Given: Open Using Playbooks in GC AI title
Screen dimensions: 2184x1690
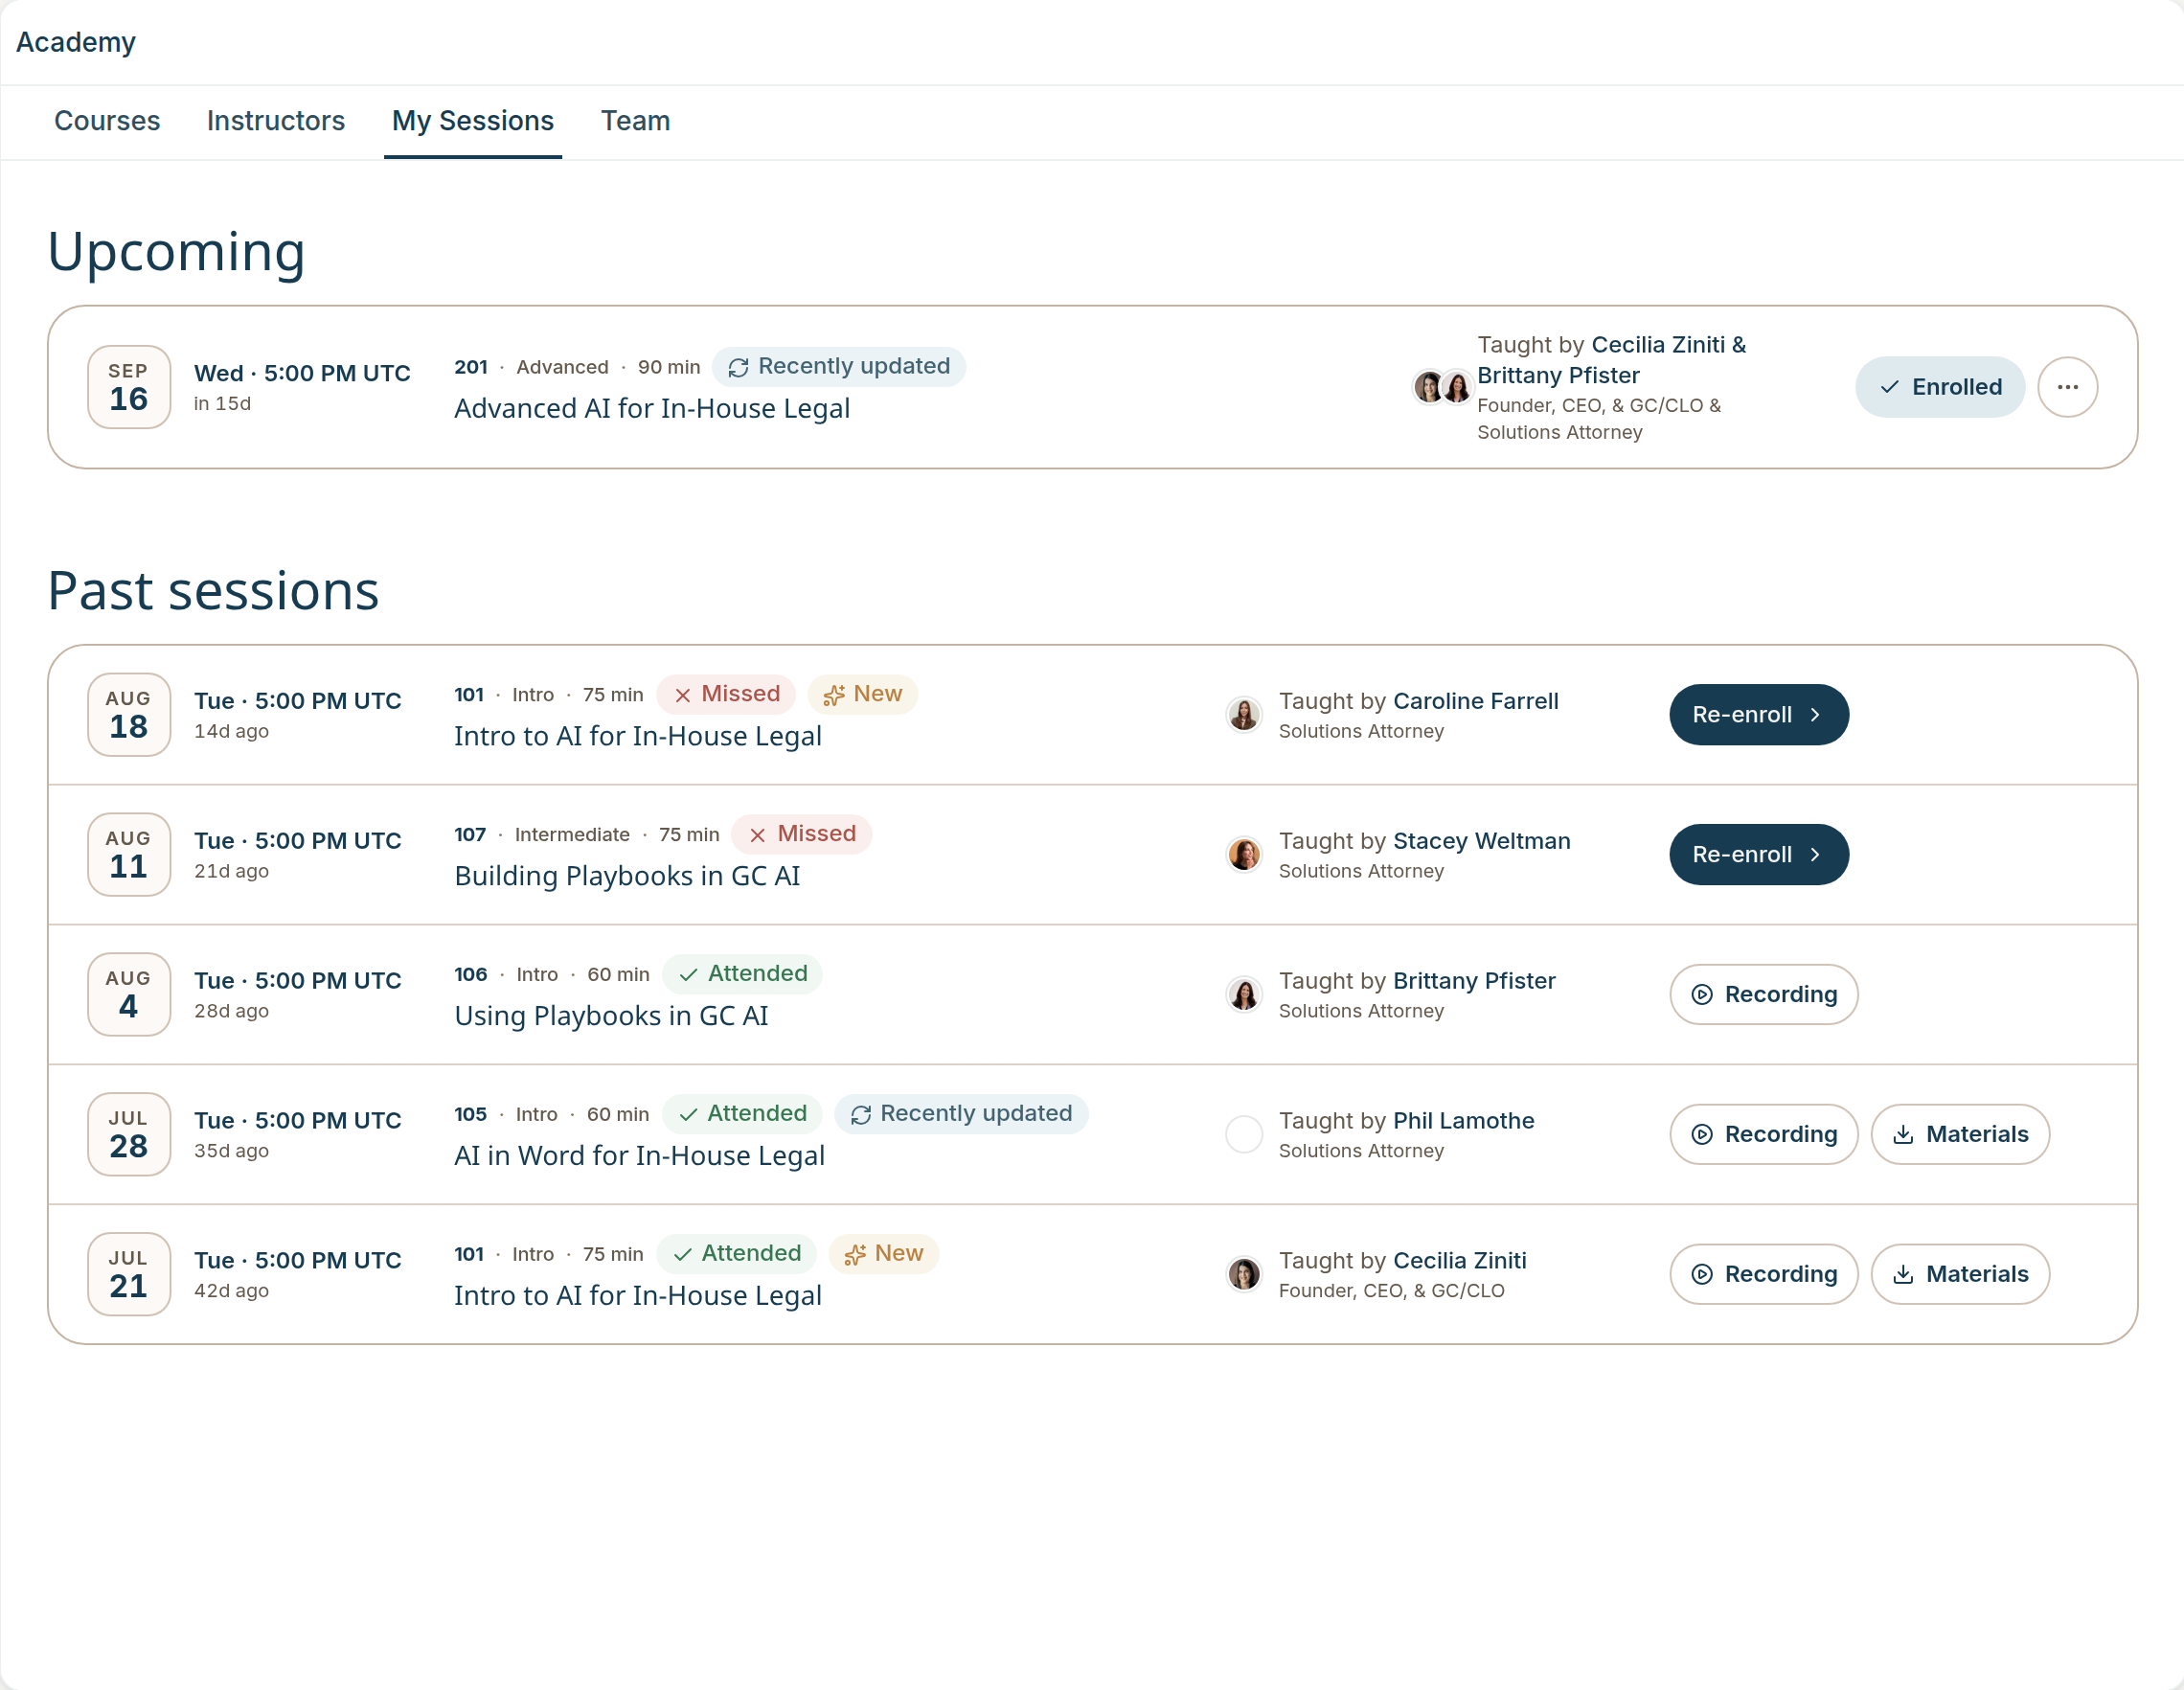Looking at the screenshot, I should click(611, 1017).
